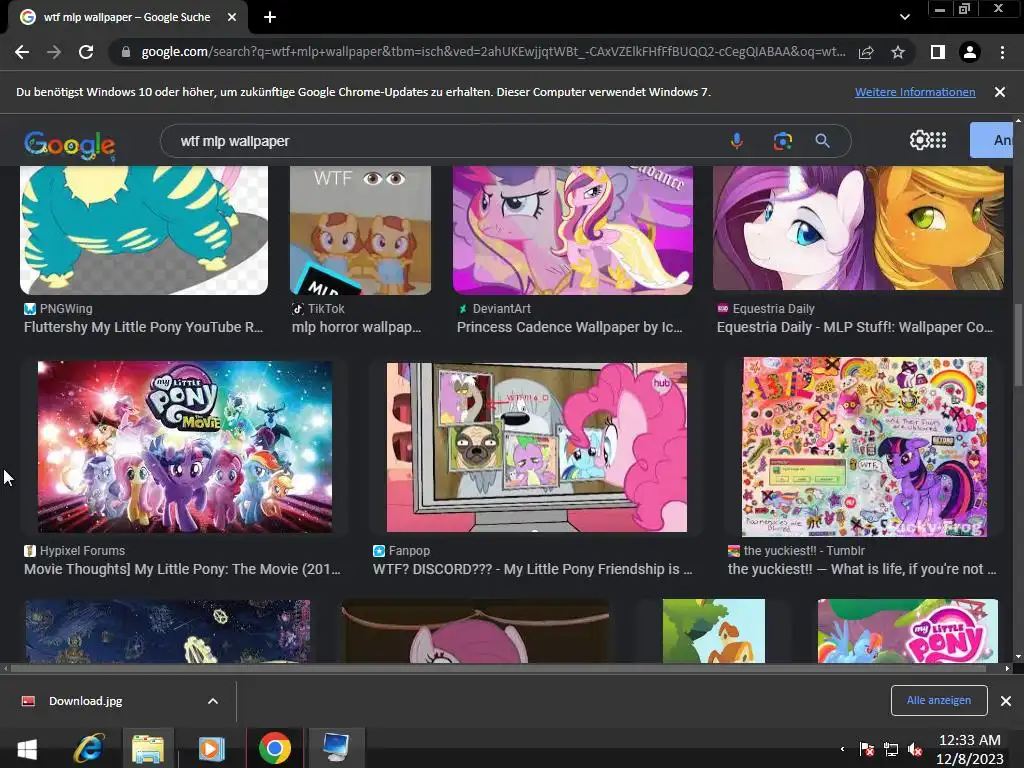The height and width of the screenshot is (768, 1024).
Task: Click the magnifier search button
Action: coord(823,141)
